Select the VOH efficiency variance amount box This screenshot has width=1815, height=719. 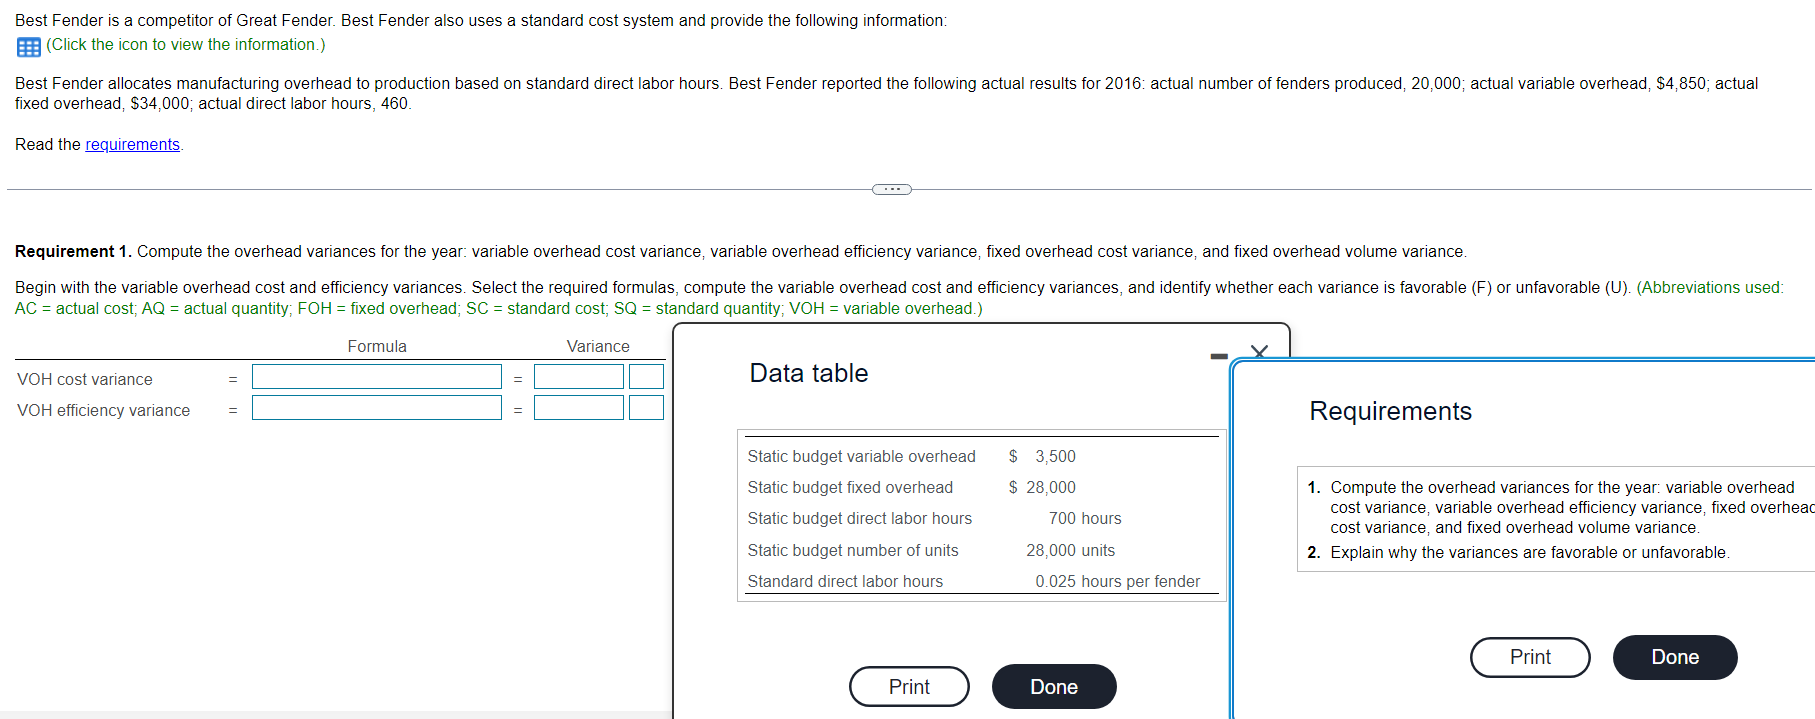click(x=579, y=408)
